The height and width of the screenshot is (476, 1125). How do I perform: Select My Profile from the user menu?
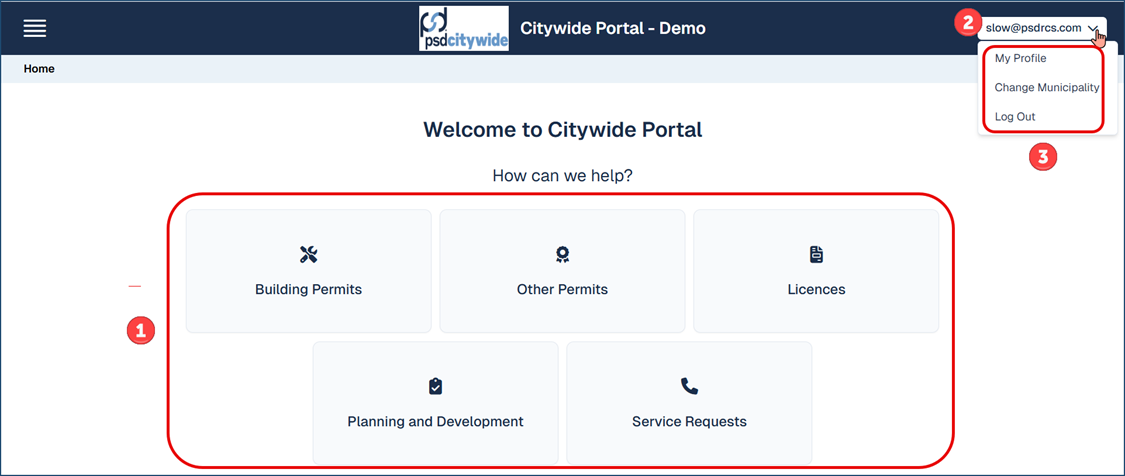pos(1020,58)
